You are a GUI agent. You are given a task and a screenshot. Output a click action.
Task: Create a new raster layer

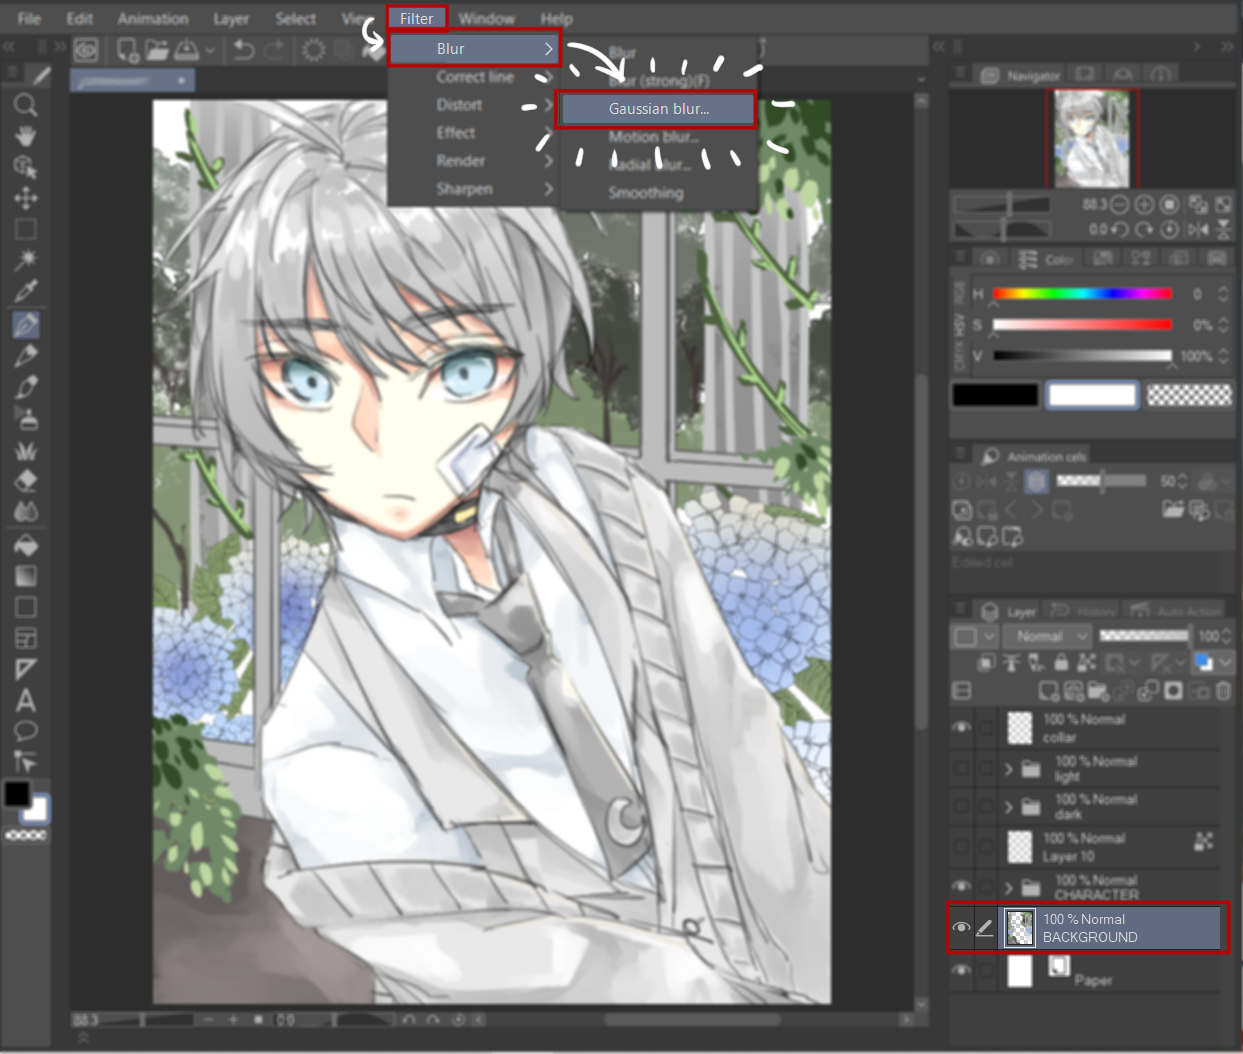click(x=1048, y=691)
